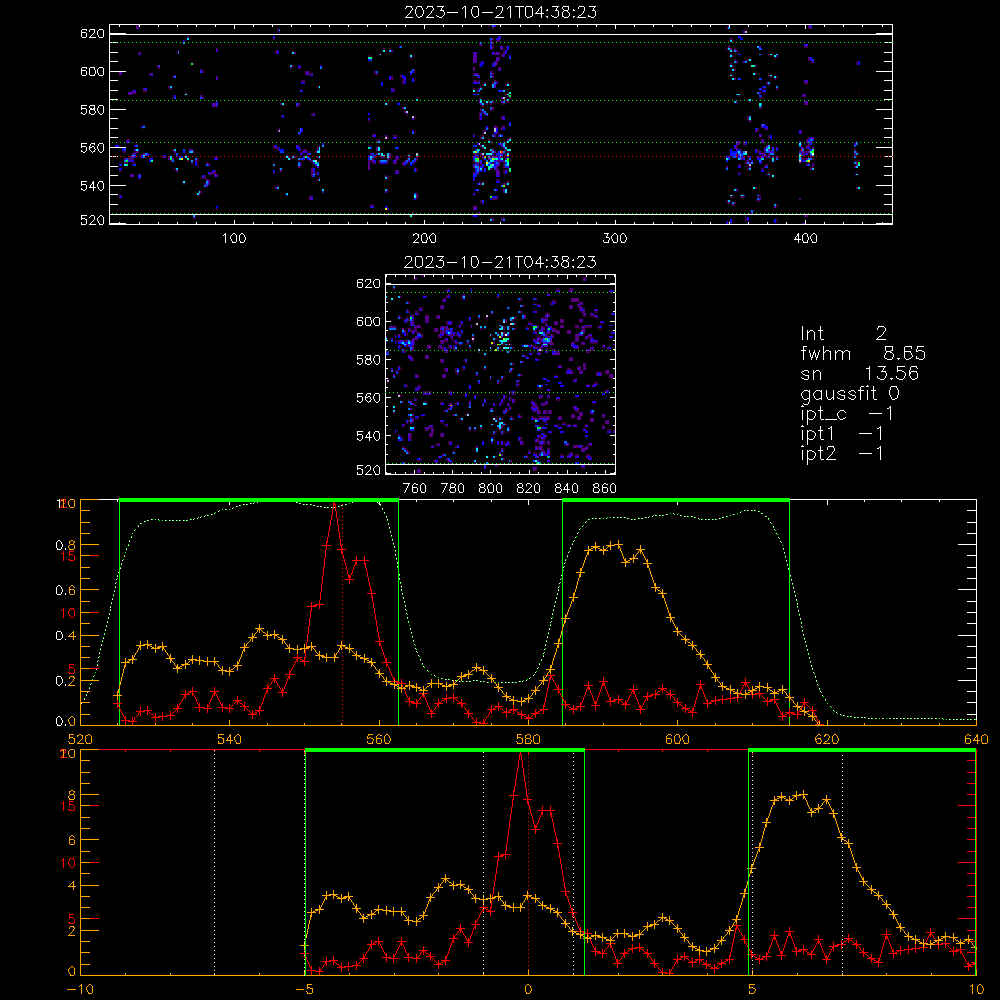
Task: Click x-axis label 100 on top plot
Action: point(234,238)
